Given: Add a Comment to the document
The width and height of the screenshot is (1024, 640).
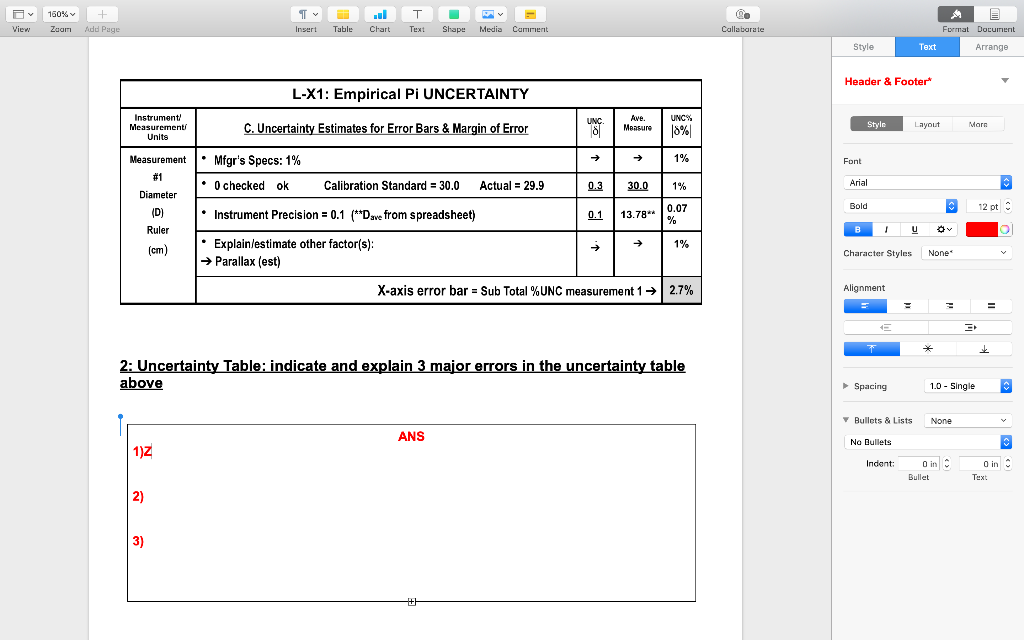Looking at the screenshot, I should (529, 14).
